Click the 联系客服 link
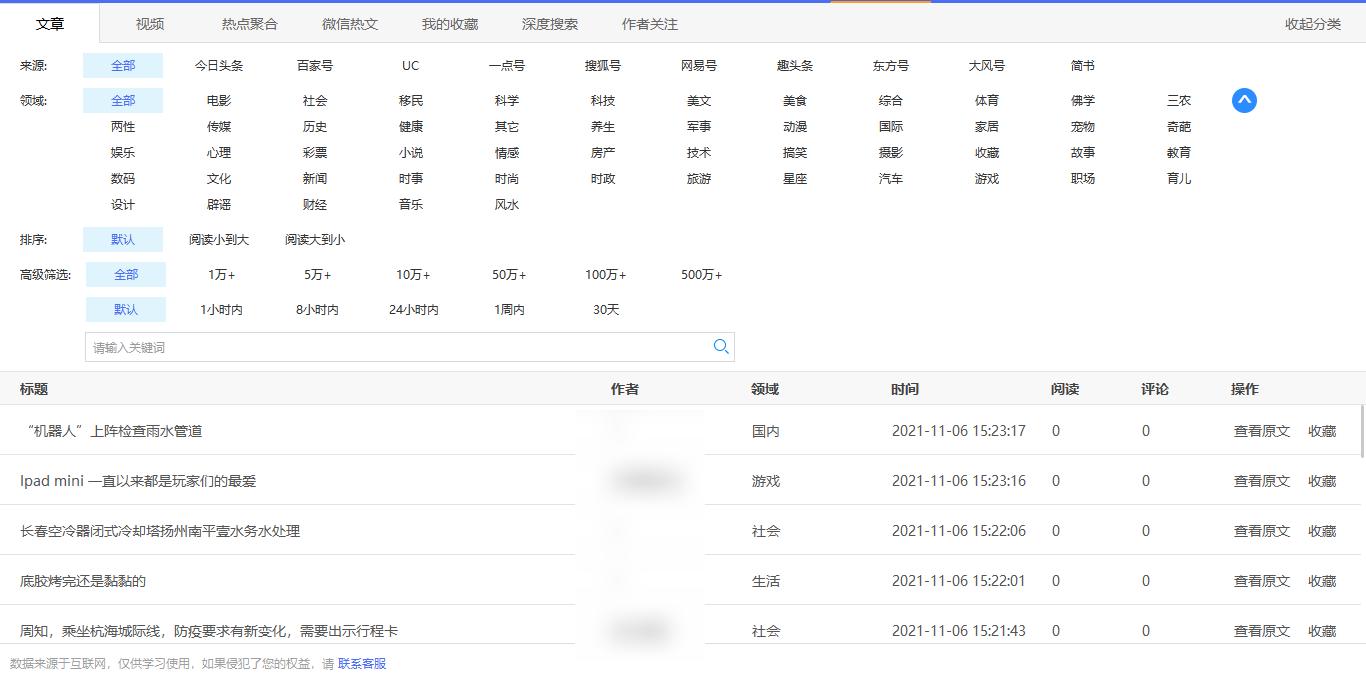The width and height of the screenshot is (1366, 683). [361, 663]
